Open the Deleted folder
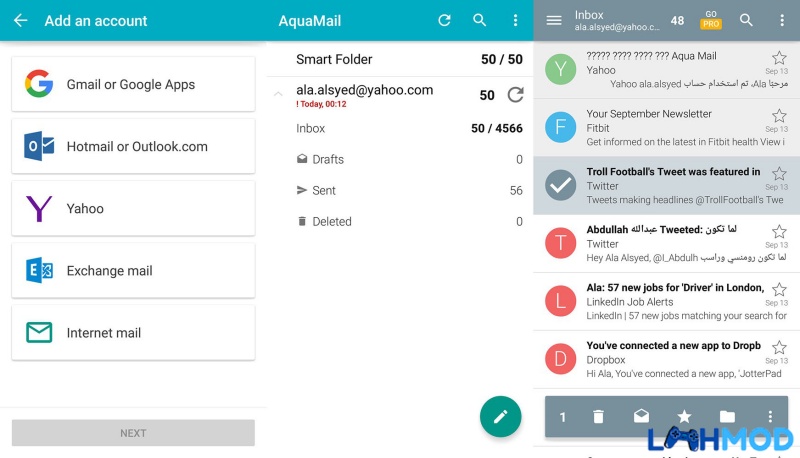Viewport: 800px width, 458px height. pos(400,222)
